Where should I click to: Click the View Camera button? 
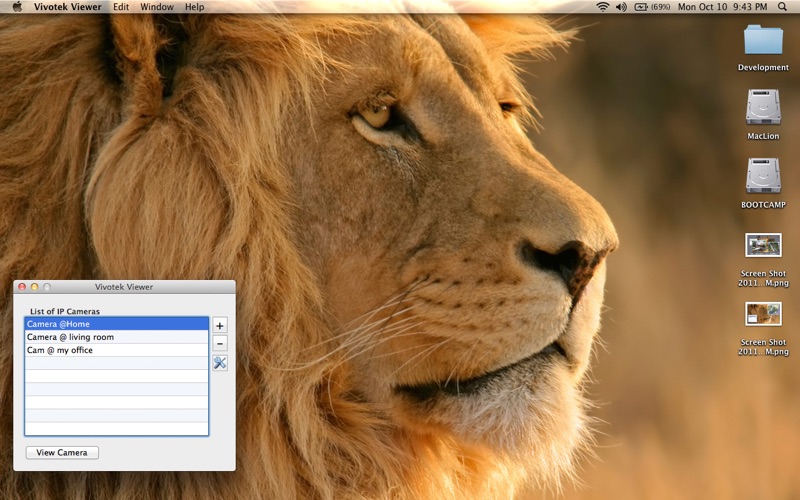click(x=62, y=453)
